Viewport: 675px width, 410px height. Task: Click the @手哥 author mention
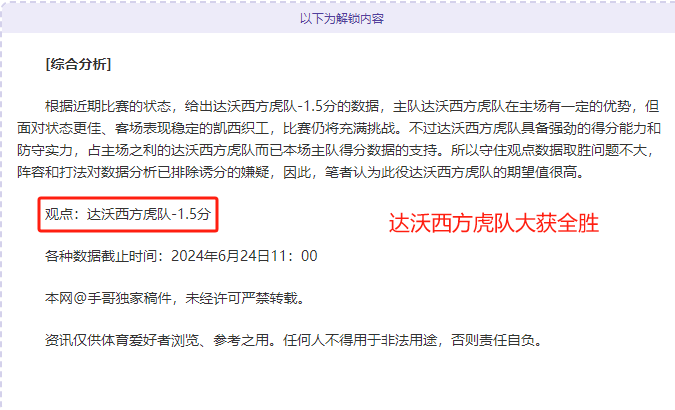(94, 298)
